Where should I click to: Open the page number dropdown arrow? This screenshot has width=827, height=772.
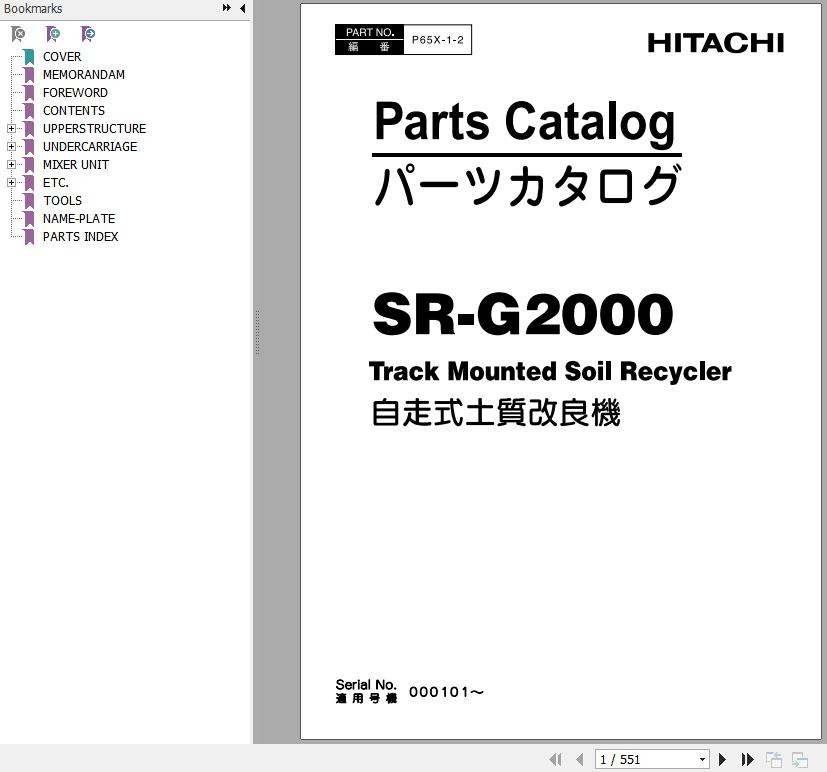pos(703,759)
